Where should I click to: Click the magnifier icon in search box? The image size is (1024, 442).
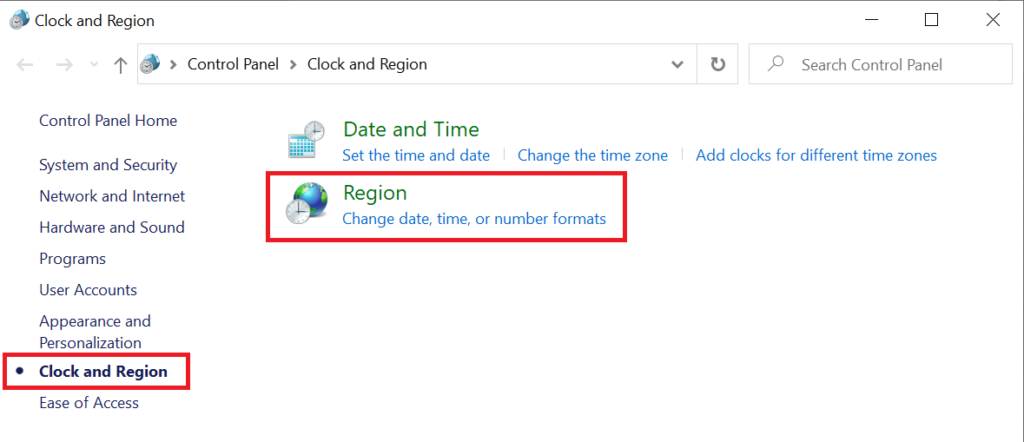click(x=775, y=64)
